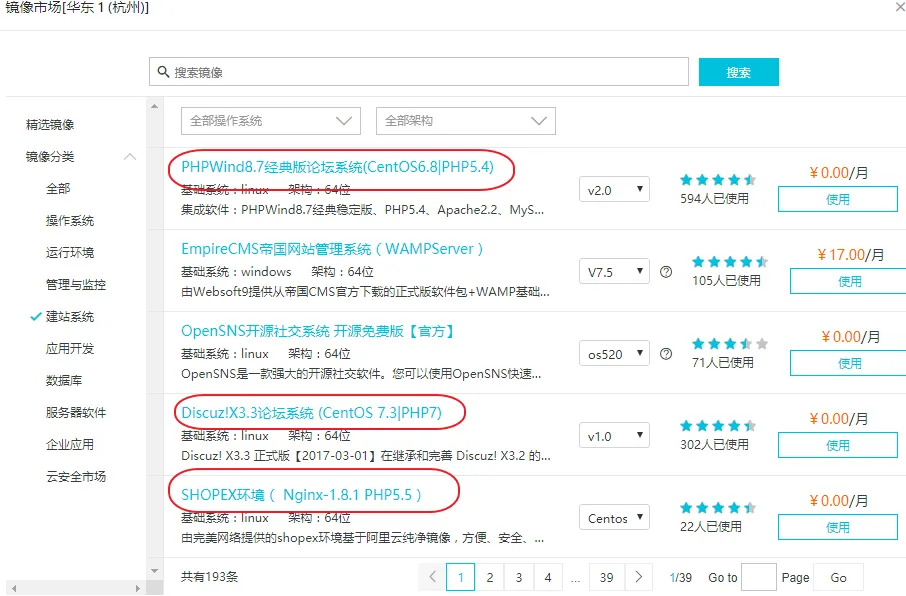Use Discuz!X3.3 image via 使用 button
Image resolution: width=906 pixels, height=596 pixels.
pyautogui.click(x=838, y=446)
